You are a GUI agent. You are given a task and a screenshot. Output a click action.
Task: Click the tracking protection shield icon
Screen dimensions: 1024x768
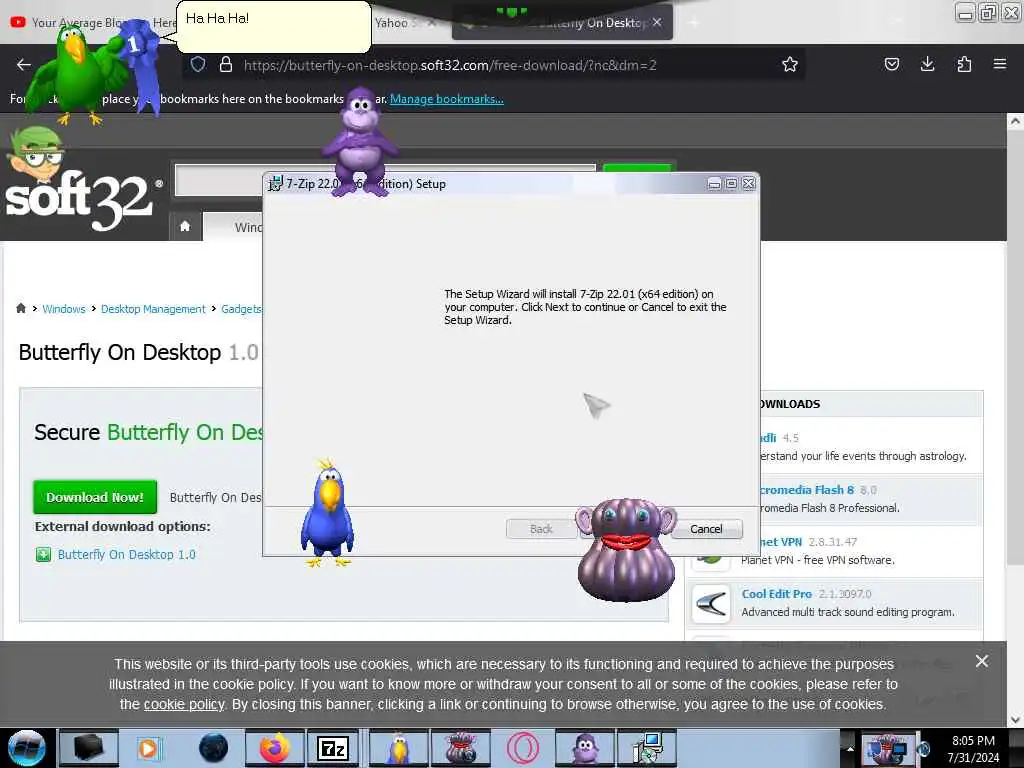point(198,65)
